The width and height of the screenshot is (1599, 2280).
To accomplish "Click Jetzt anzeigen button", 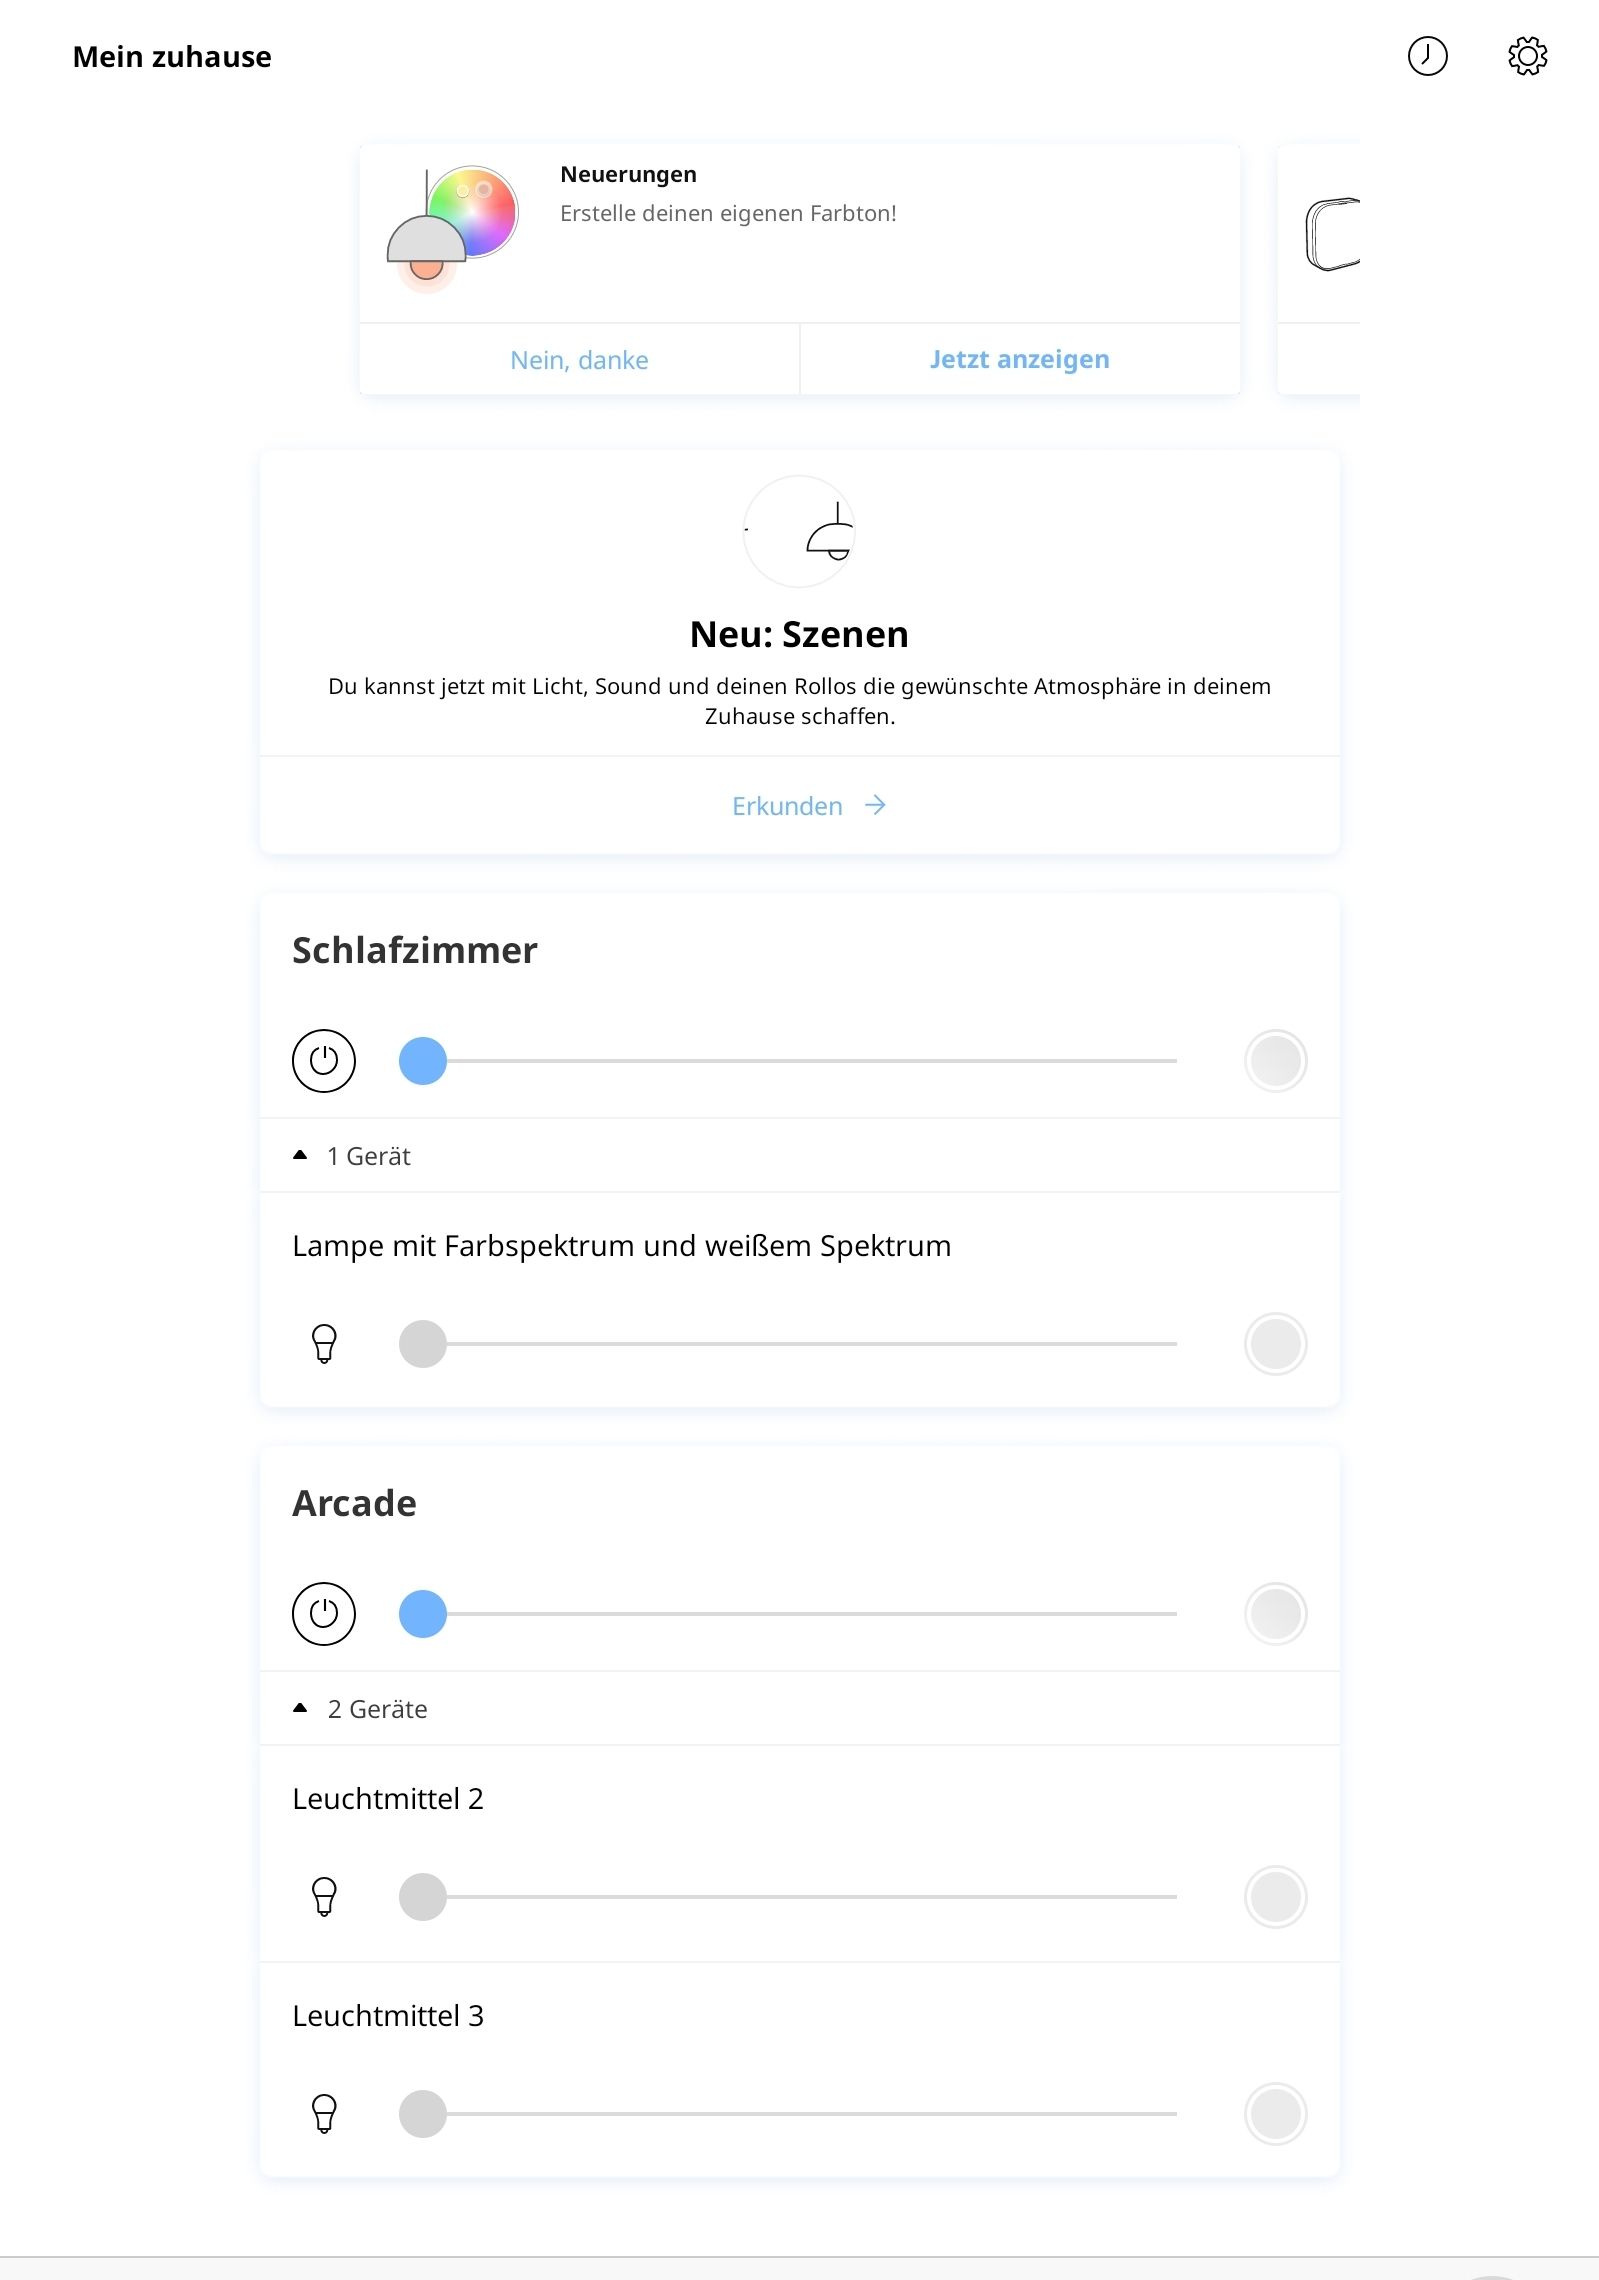I will [1019, 360].
